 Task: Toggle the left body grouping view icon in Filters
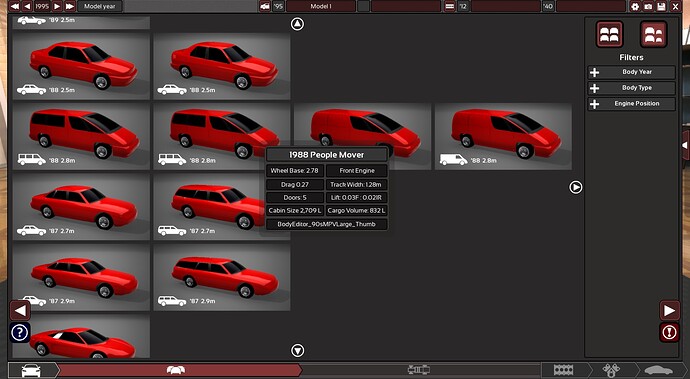609,34
